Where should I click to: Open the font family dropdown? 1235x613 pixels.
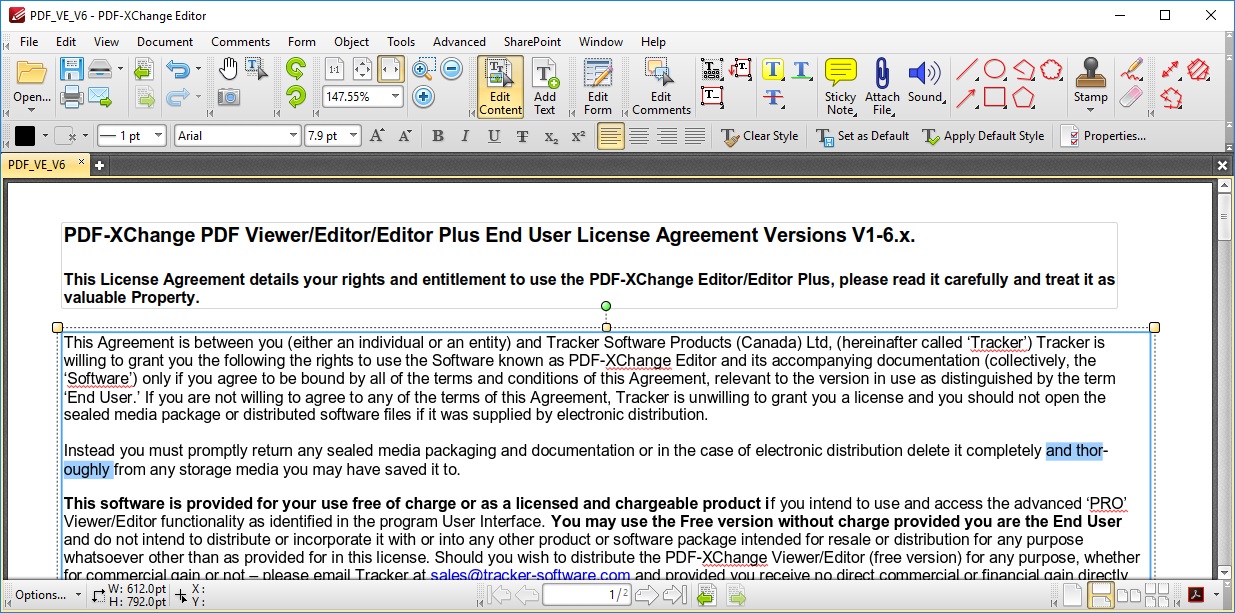click(293, 135)
